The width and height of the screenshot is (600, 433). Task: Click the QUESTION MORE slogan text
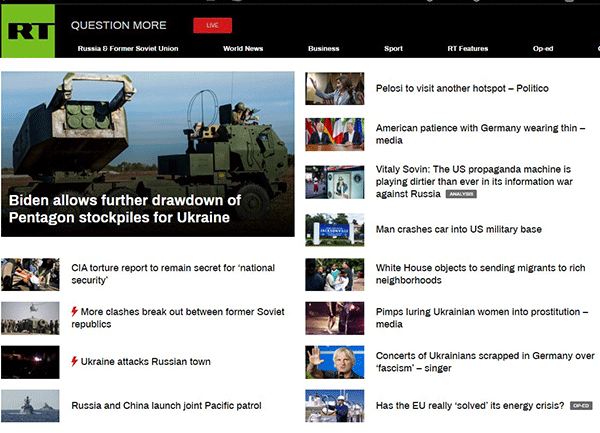[x=119, y=25]
